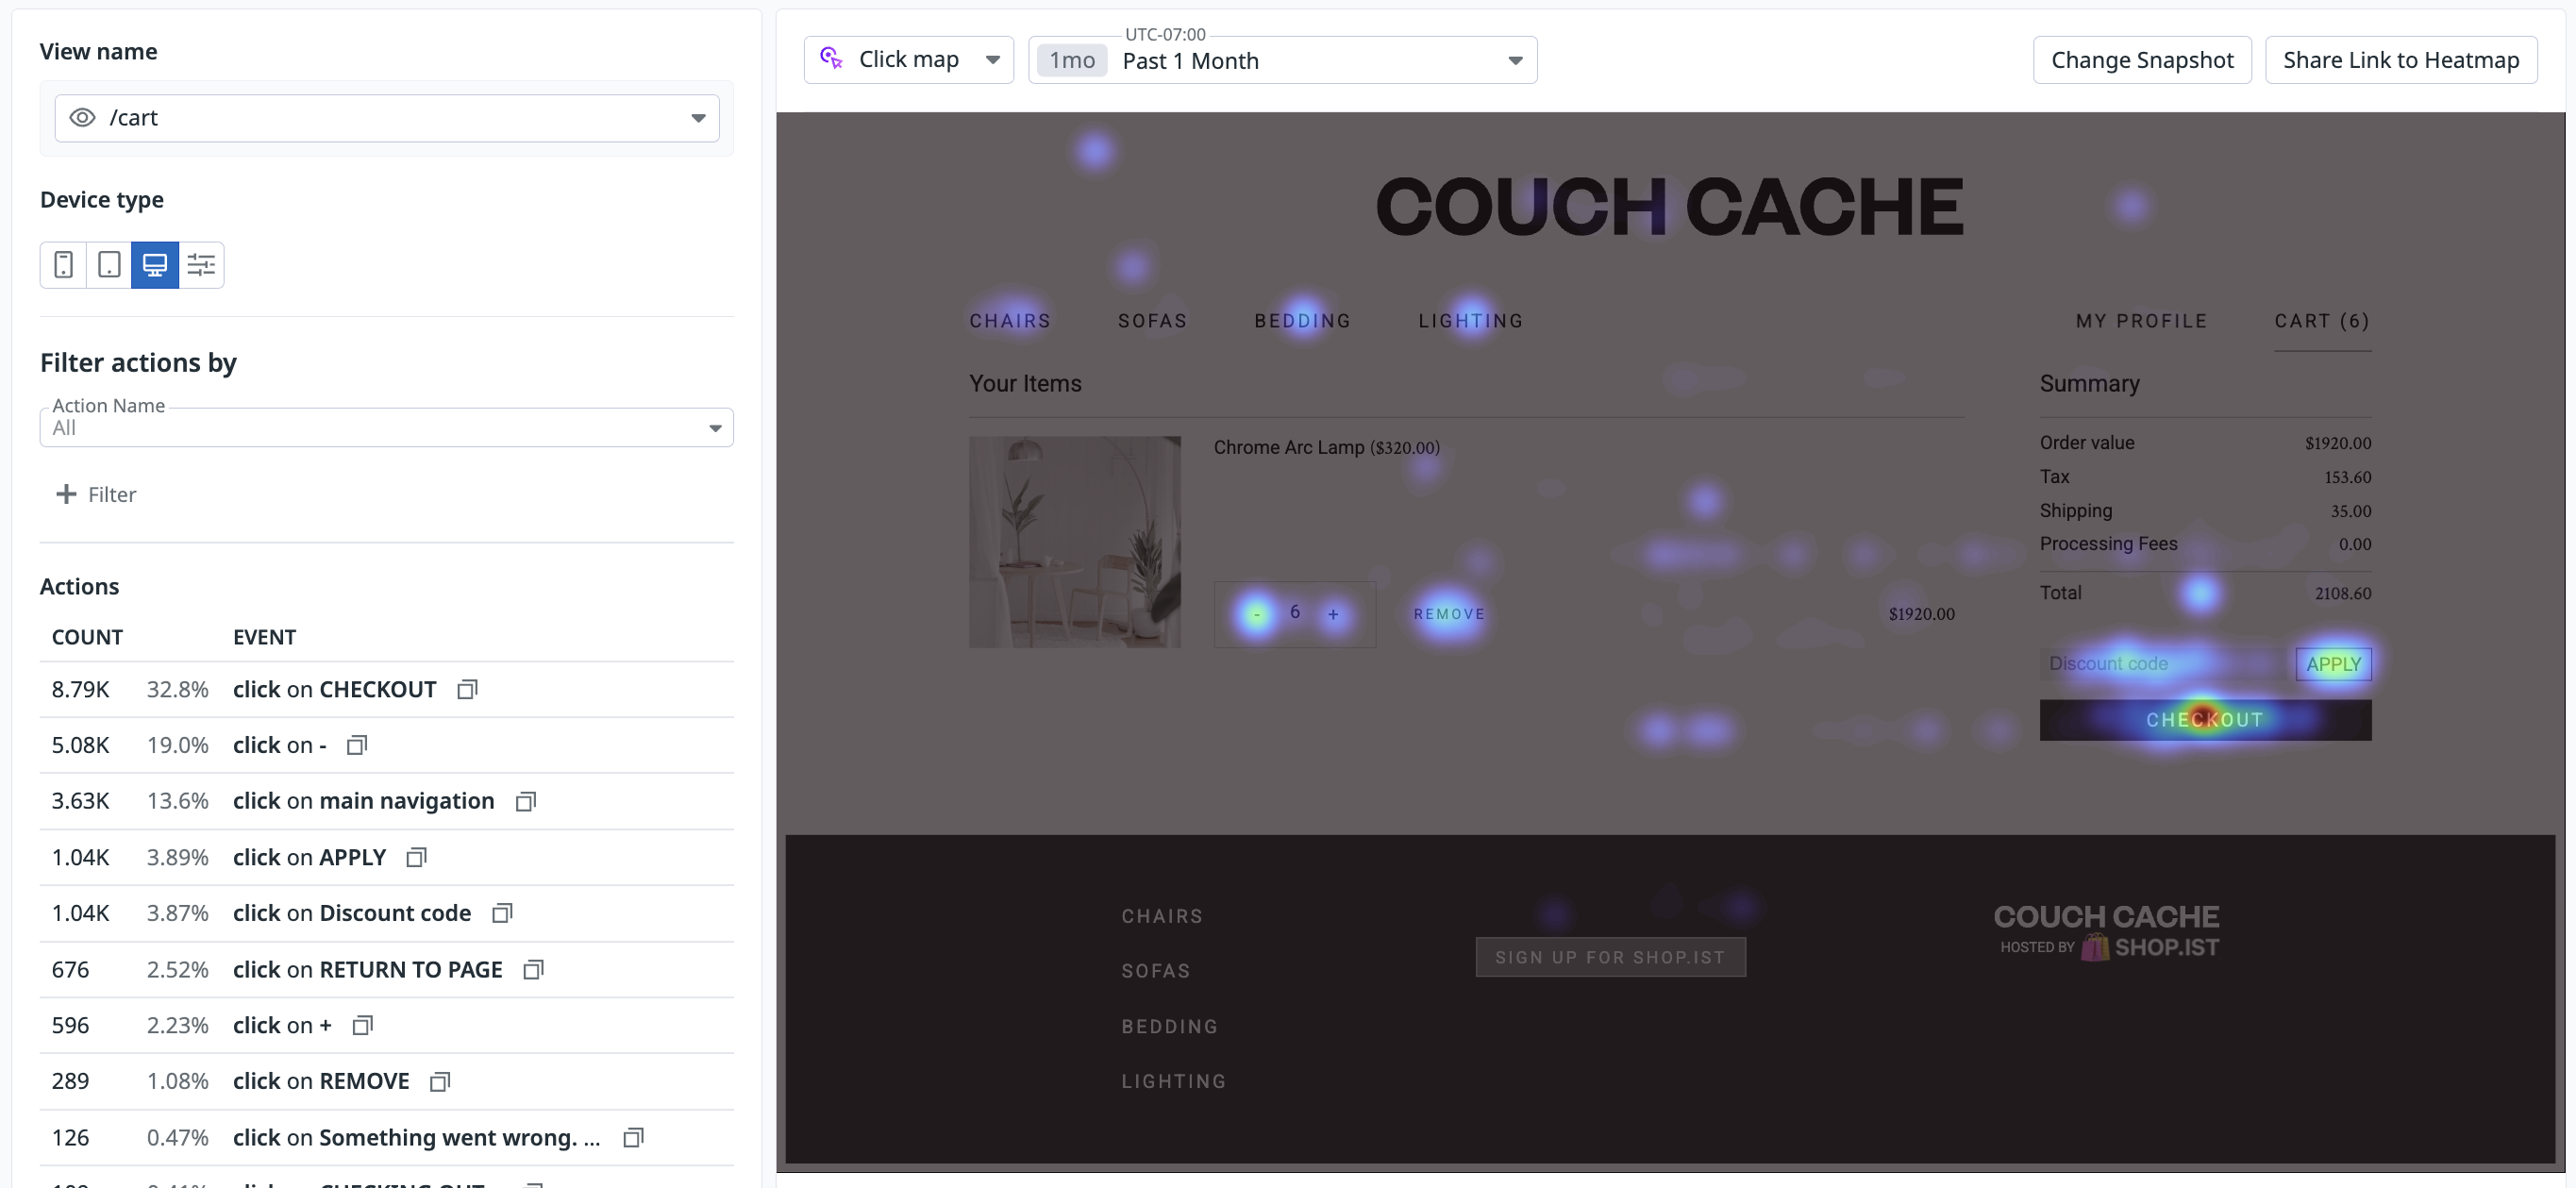Open custom device settings sliders icon
Image resolution: width=2576 pixels, height=1188 pixels.
[x=201, y=265]
